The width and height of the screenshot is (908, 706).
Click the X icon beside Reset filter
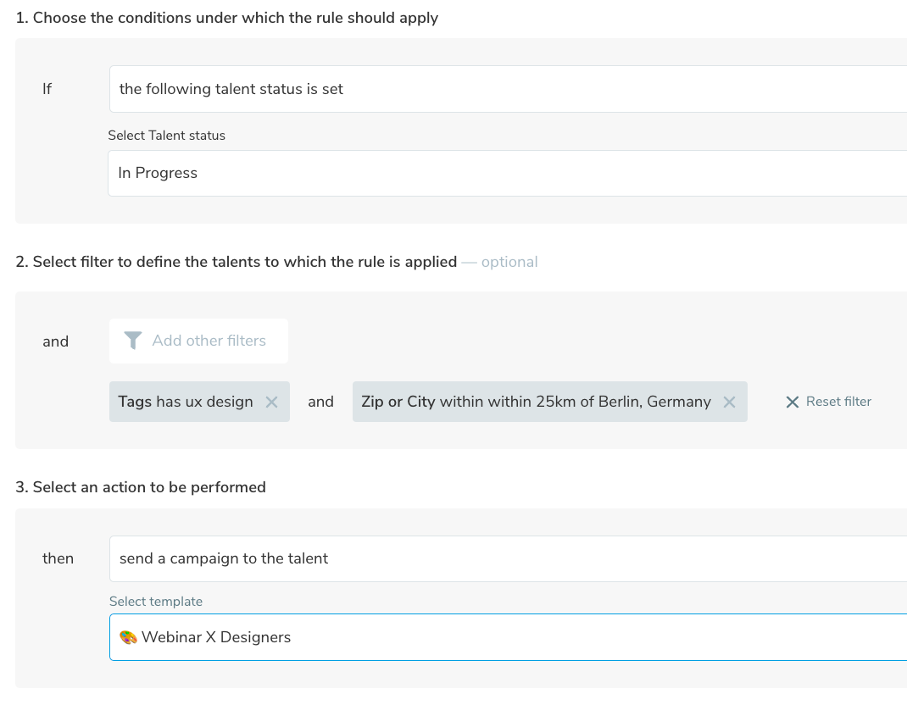point(792,402)
